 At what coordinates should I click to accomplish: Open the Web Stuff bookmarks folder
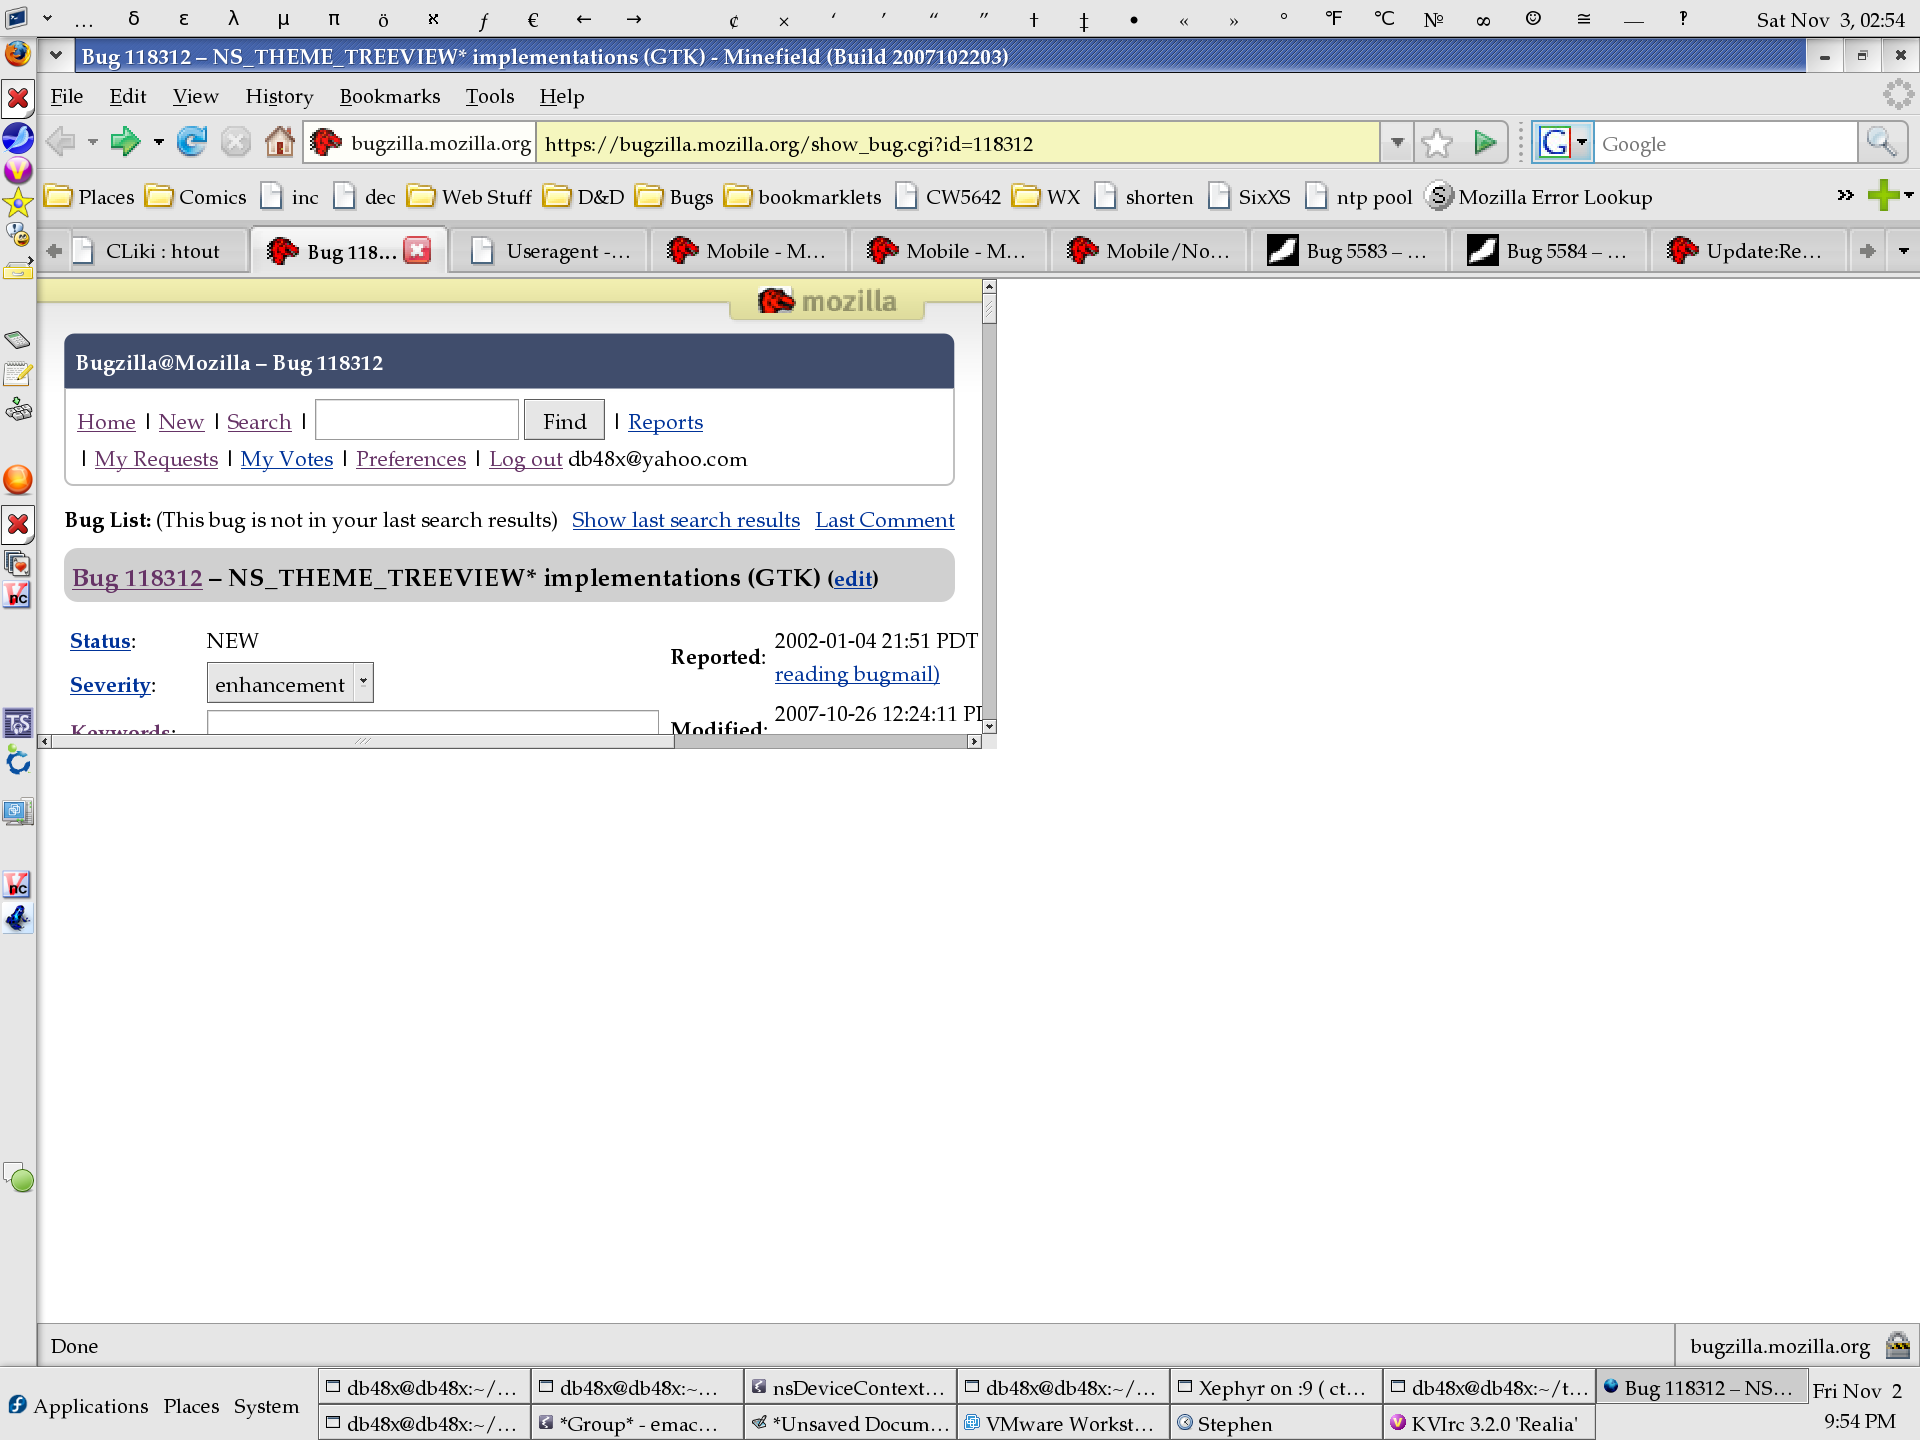[470, 197]
